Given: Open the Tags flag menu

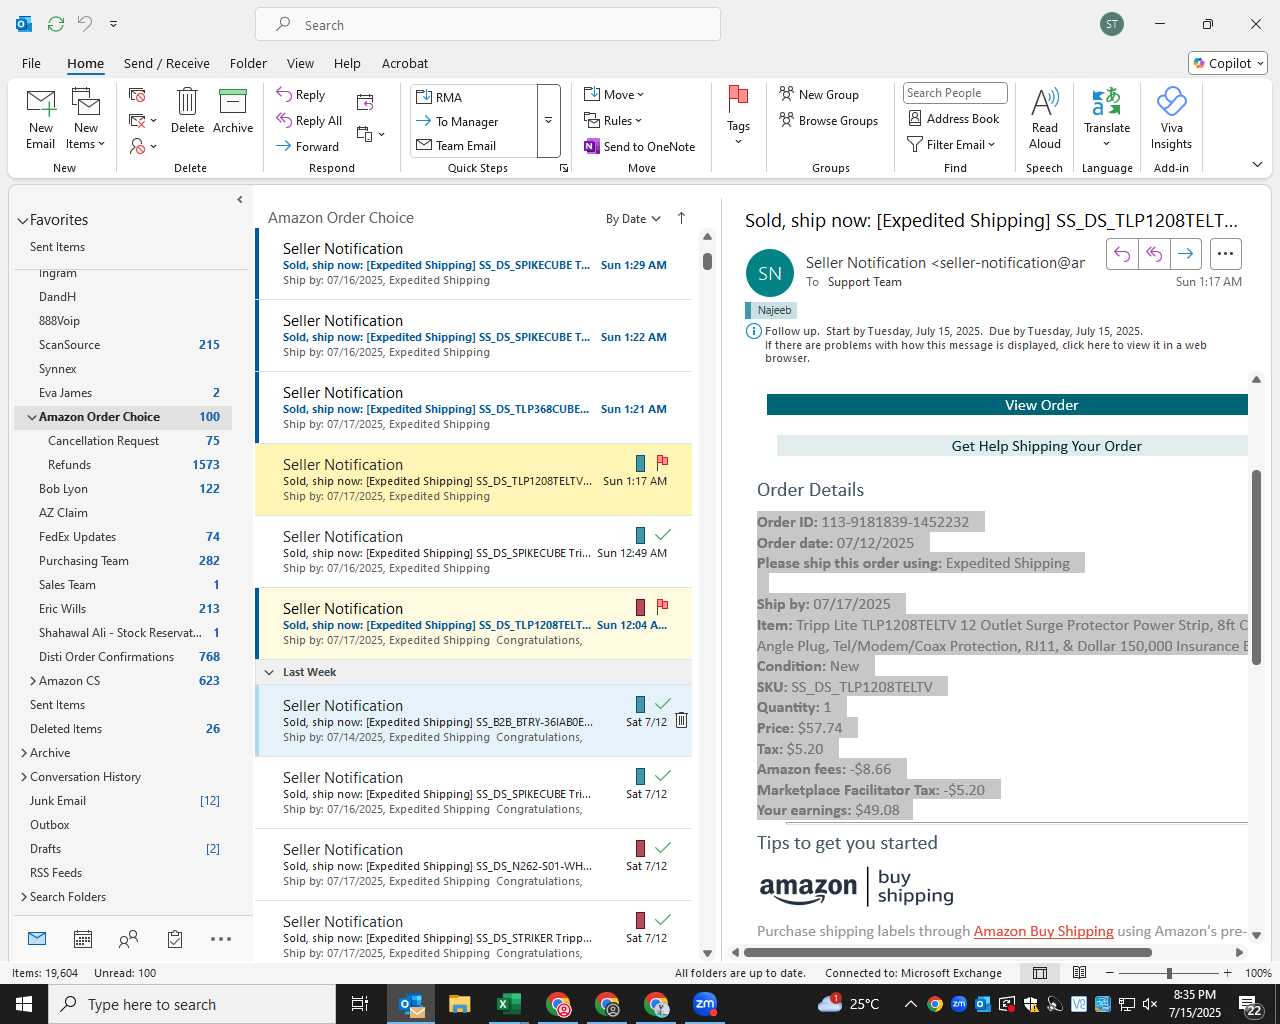Looking at the screenshot, I should (x=738, y=116).
